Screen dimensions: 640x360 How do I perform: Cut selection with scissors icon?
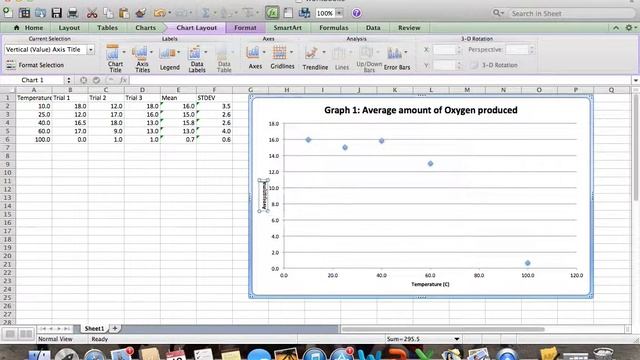[92, 13]
